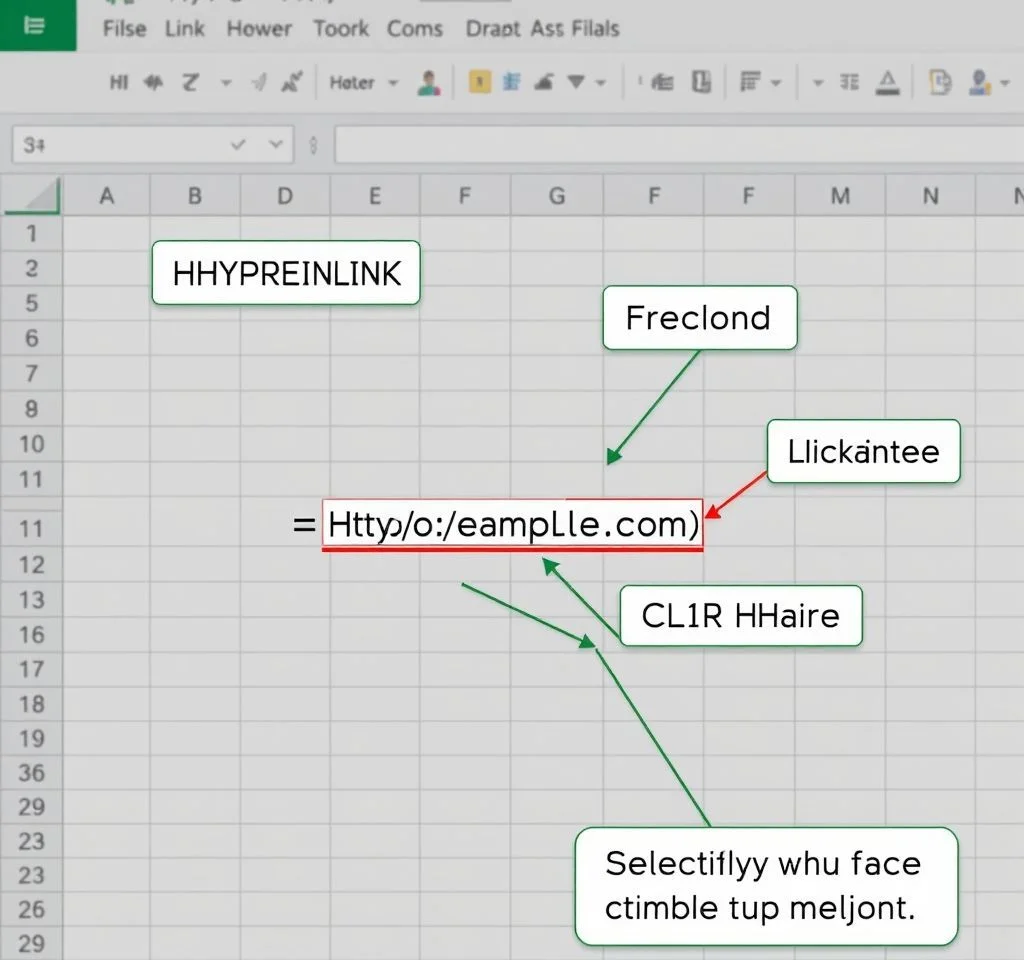Viewport: 1024px width, 960px height.
Task: Open the Toork menu
Action: pyautogui.click(x=341, y=28)
